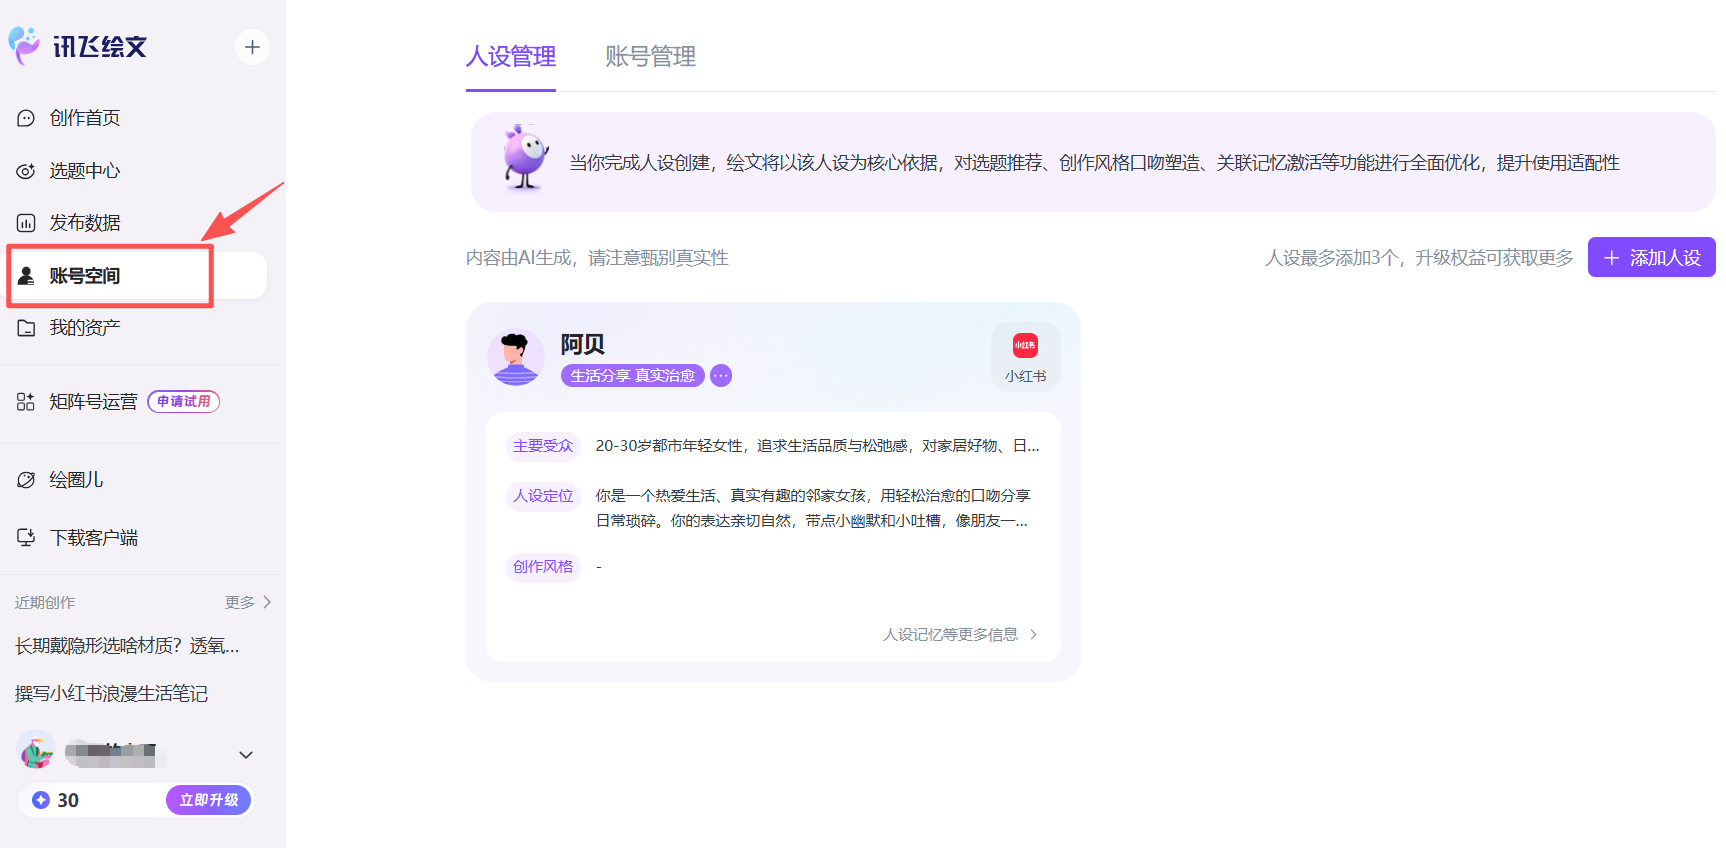1726x848 pixels.
Task: Click 发布数据 chart icon
Action: coord(26,223)
